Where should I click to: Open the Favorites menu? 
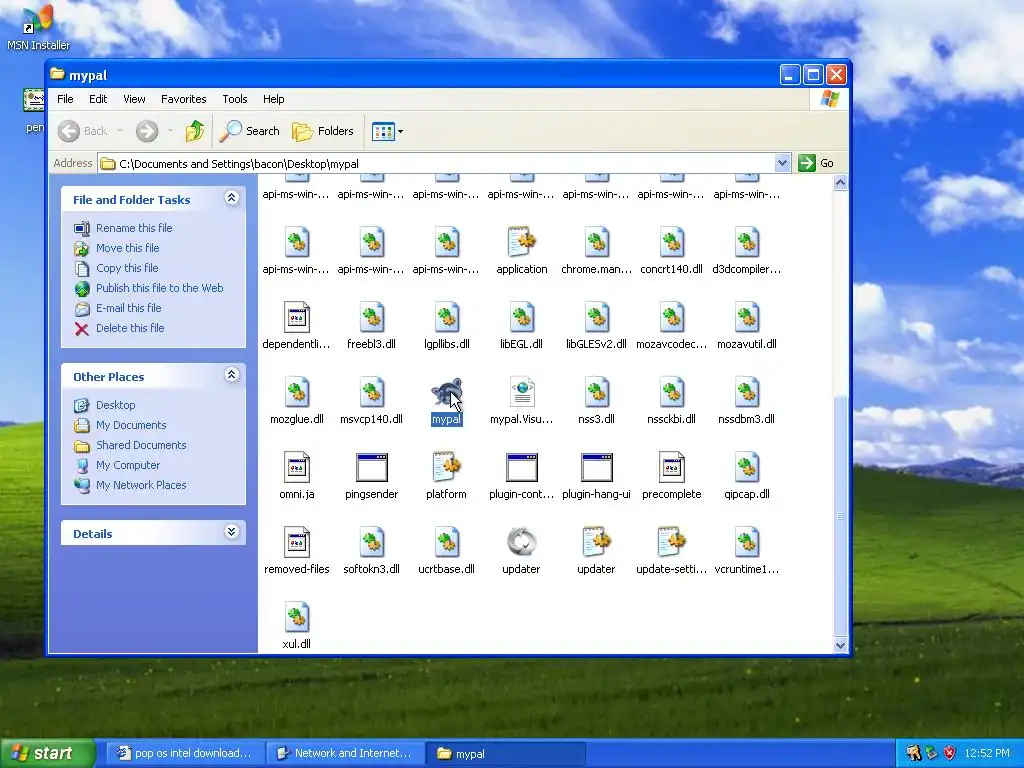184,99
